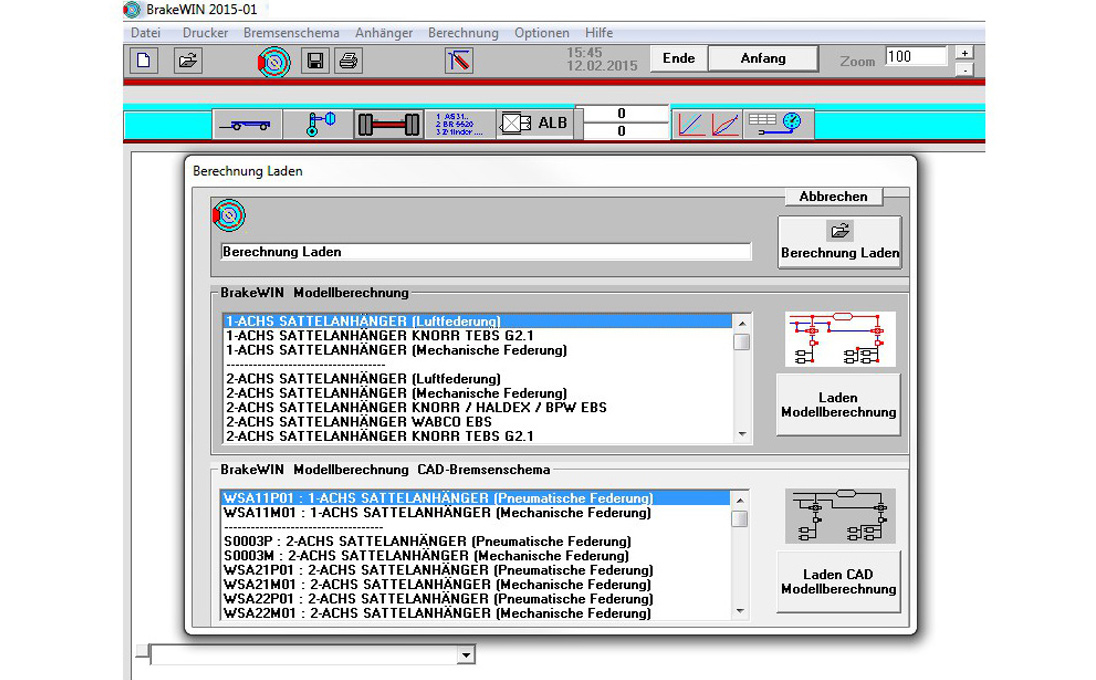Screen dimensions: 1096x680
Task: Click the red brake schema preview thumbnail
Action: (840, 340)
